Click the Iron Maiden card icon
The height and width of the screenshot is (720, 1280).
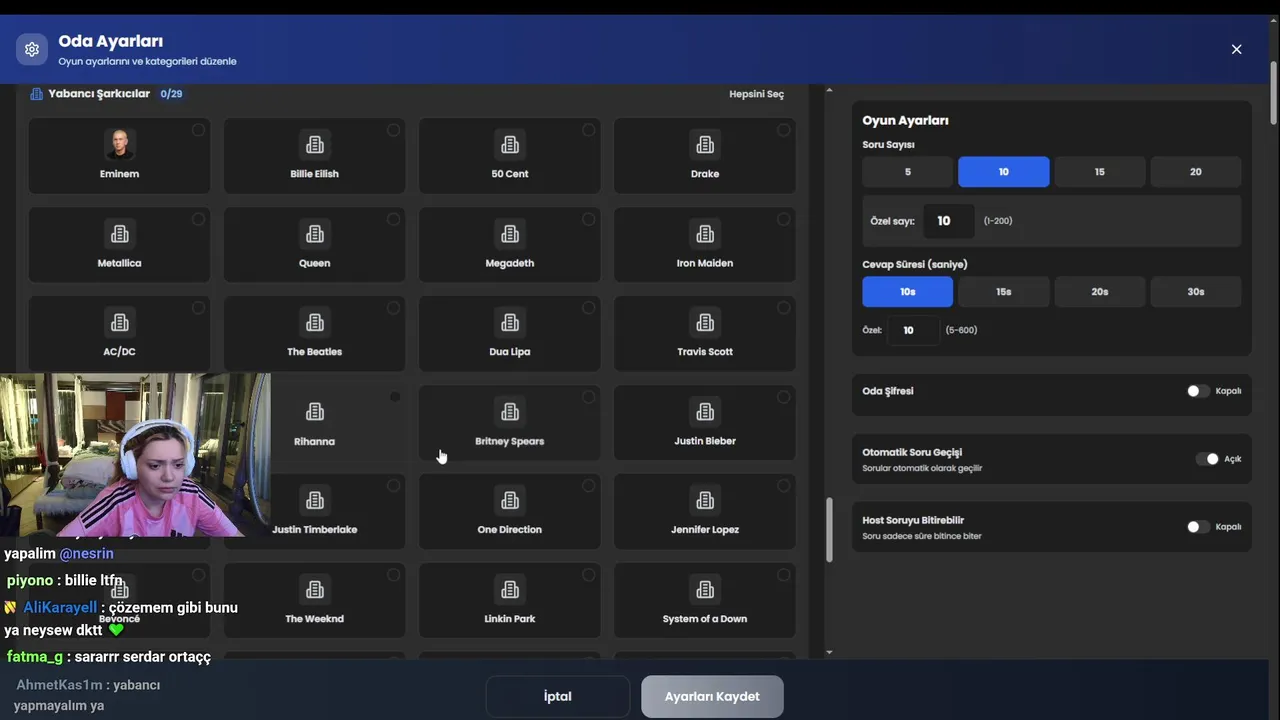click(705, 234)
